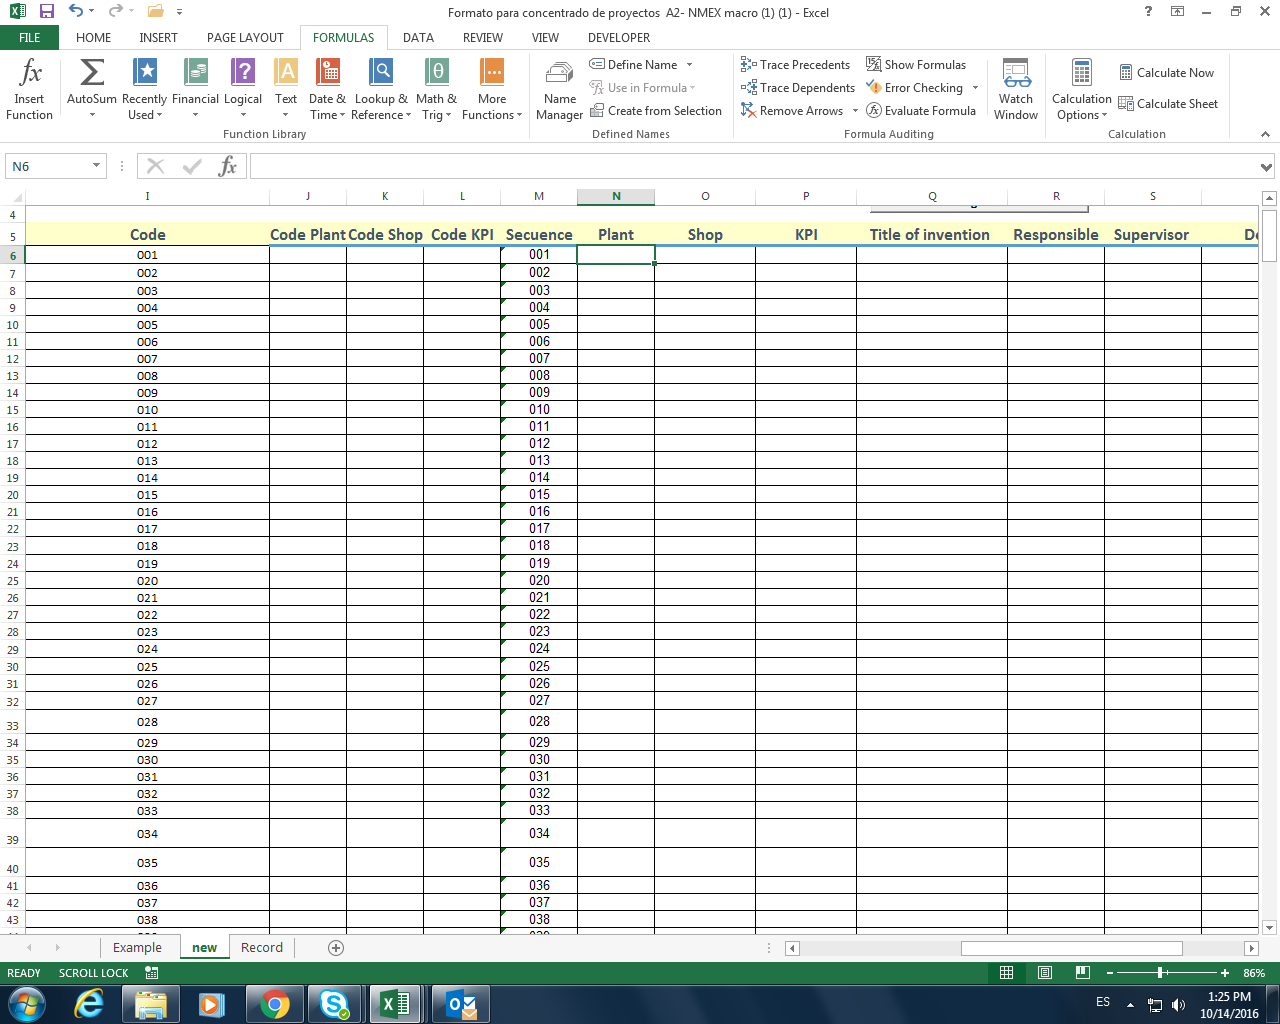Open Google Chrome from taskbar

pyautogui.click(x=274, y=1004)
